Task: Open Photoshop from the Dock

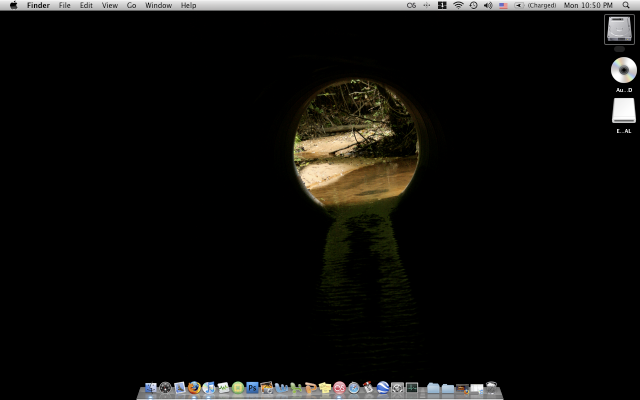Action: [253, 388]
